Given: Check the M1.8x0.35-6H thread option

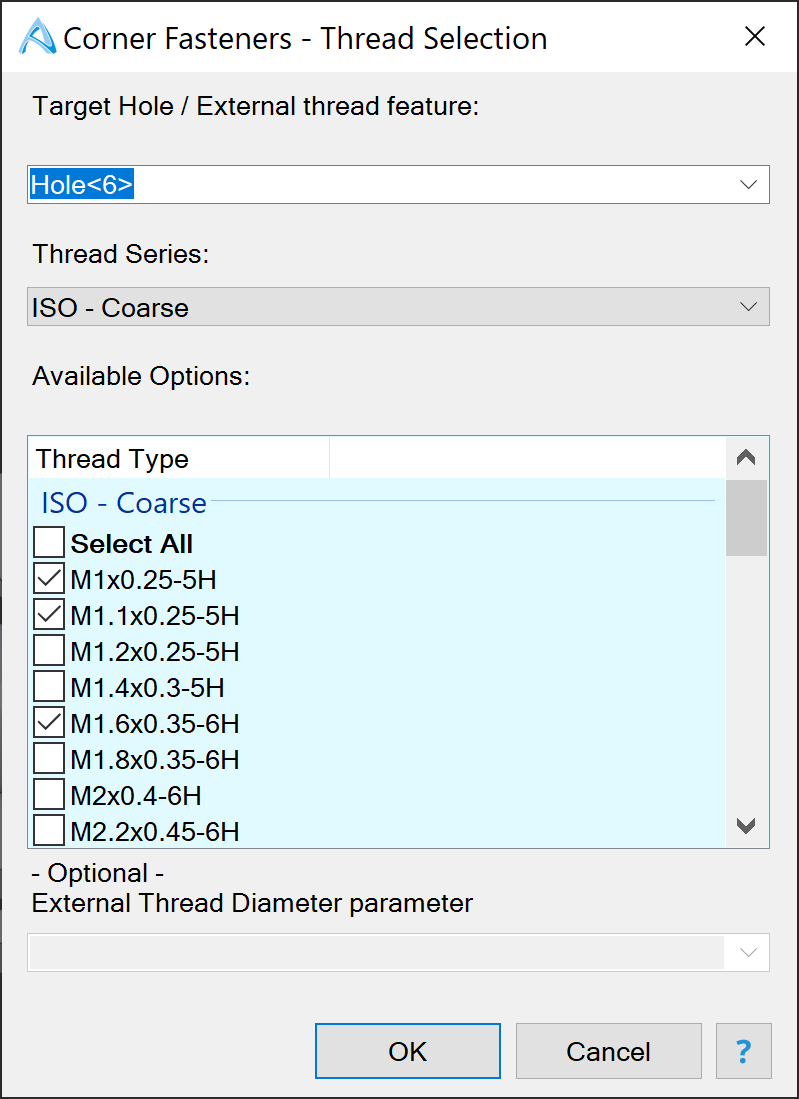Looking at the screenshot, I should (49, 759).
